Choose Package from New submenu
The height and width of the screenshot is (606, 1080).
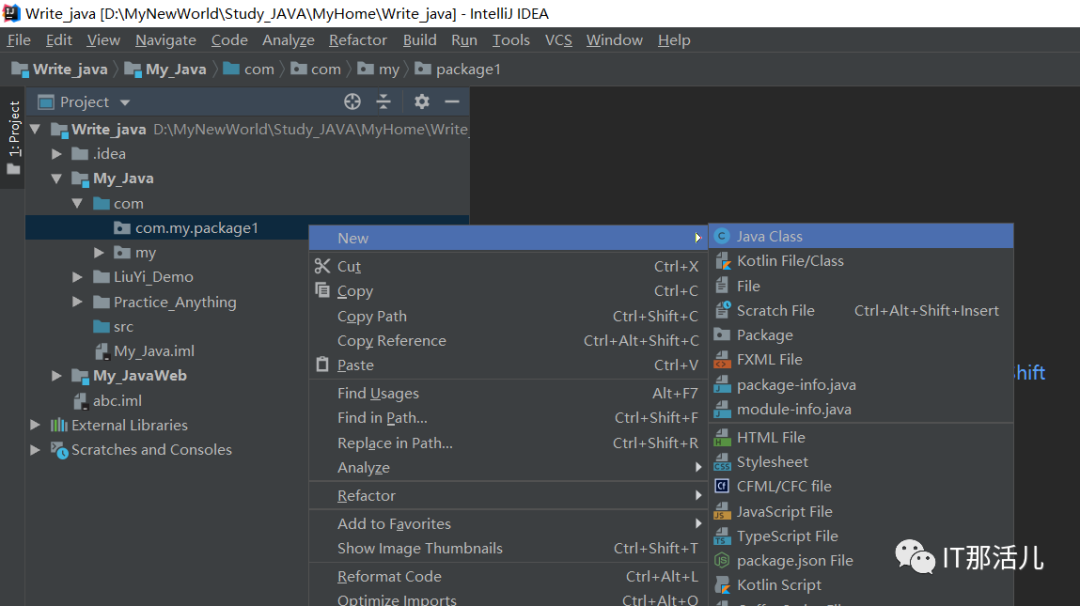861,335
